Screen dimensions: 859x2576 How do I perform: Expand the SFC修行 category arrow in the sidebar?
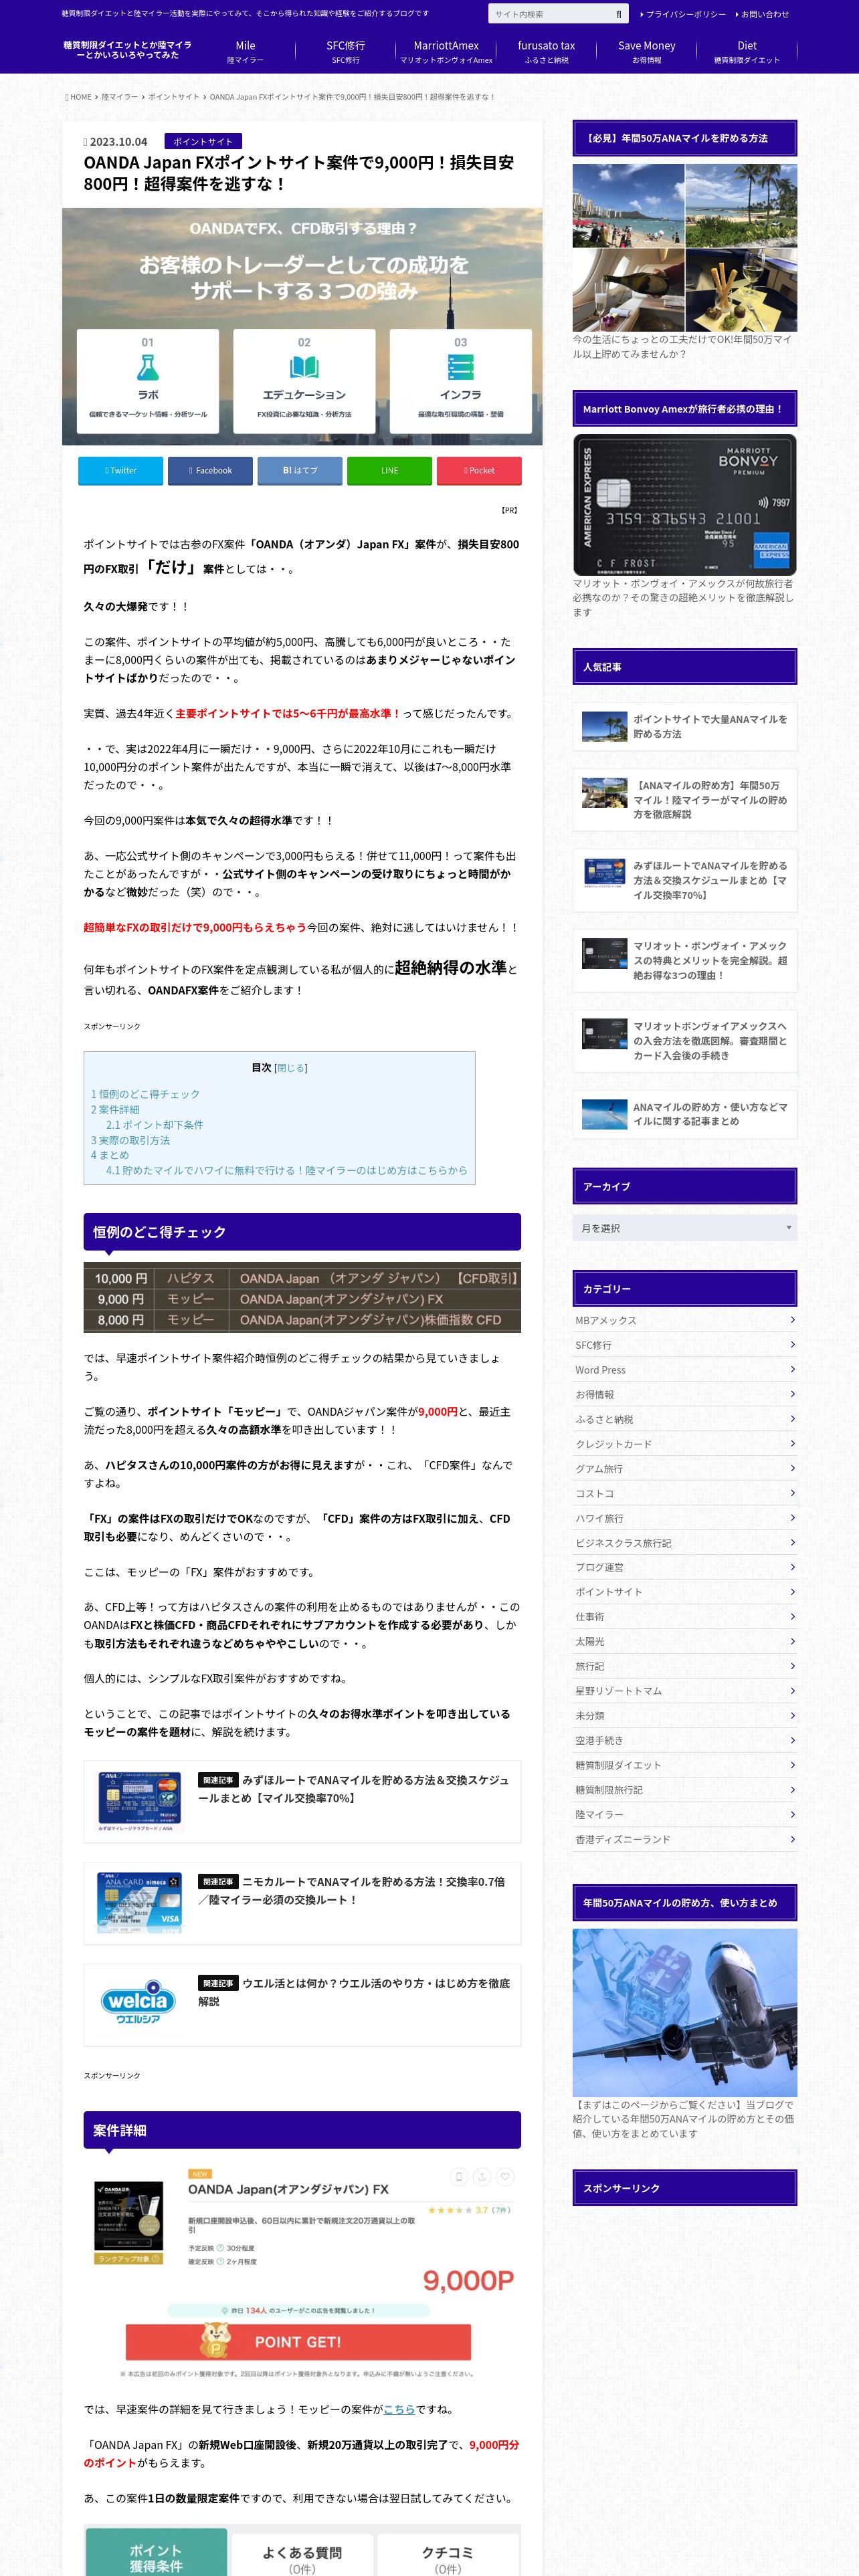tap(792, 1344)
